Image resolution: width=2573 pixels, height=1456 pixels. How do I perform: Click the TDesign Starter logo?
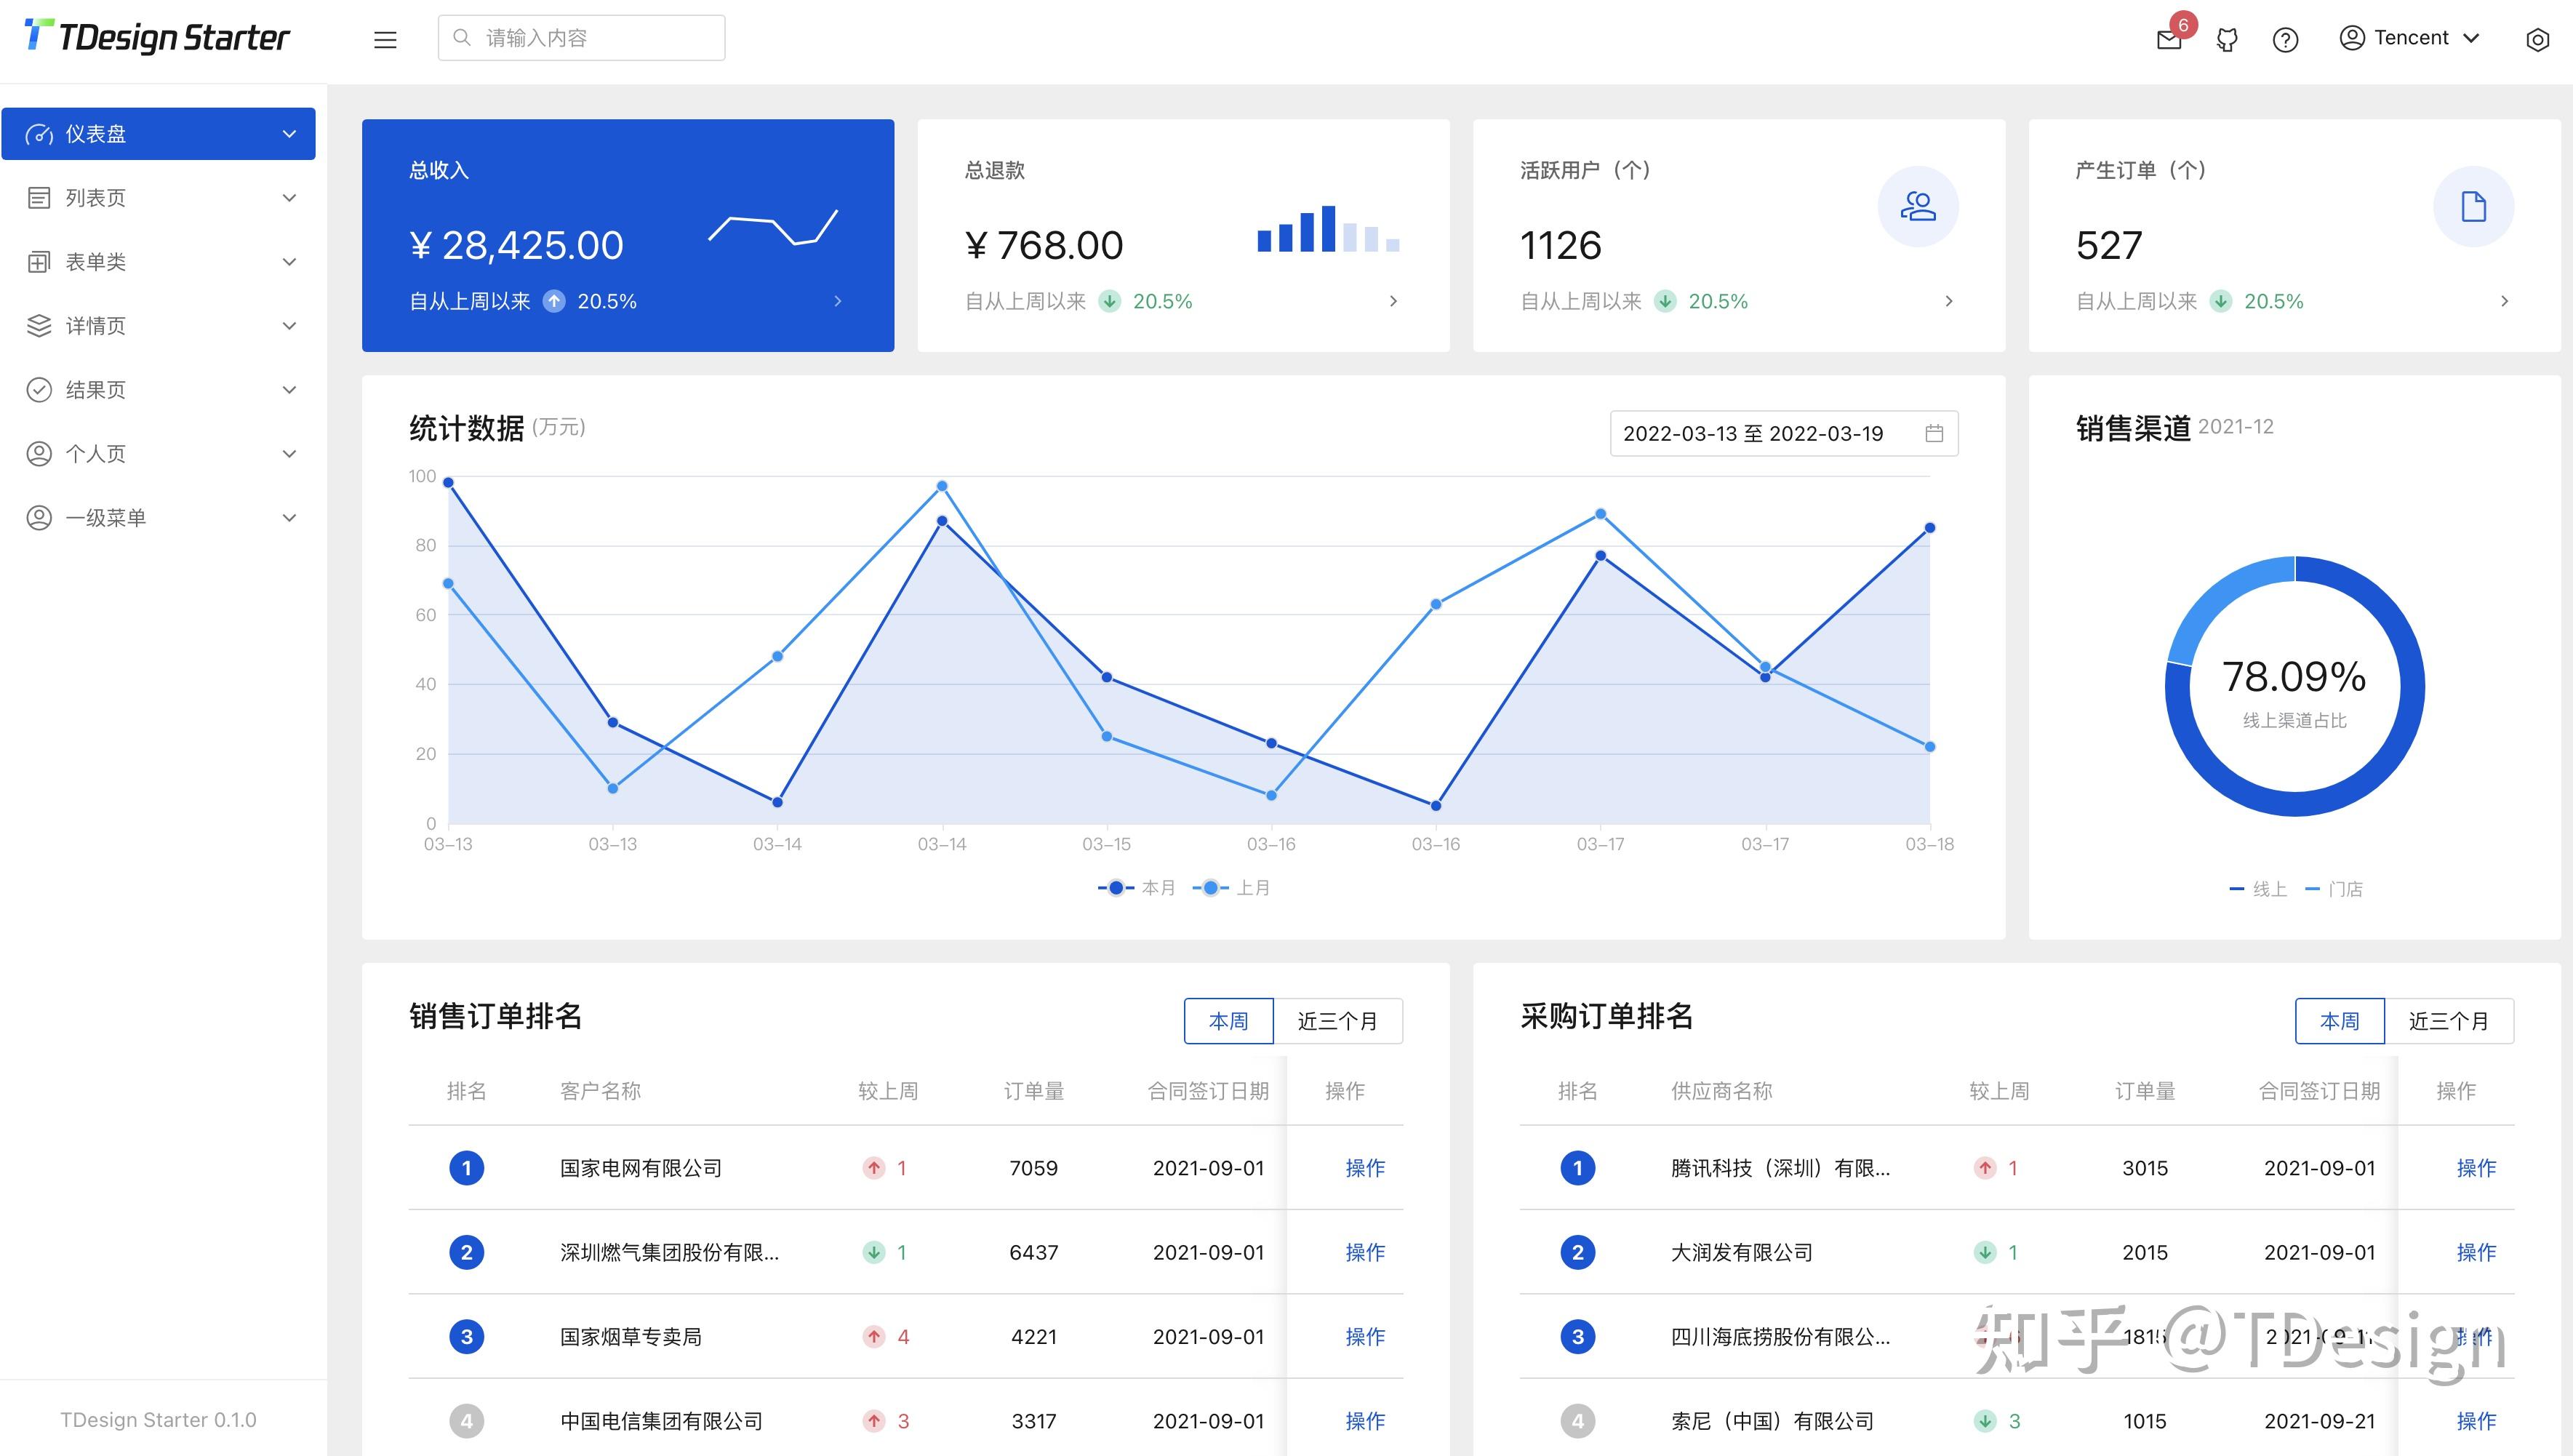[157, 37]
